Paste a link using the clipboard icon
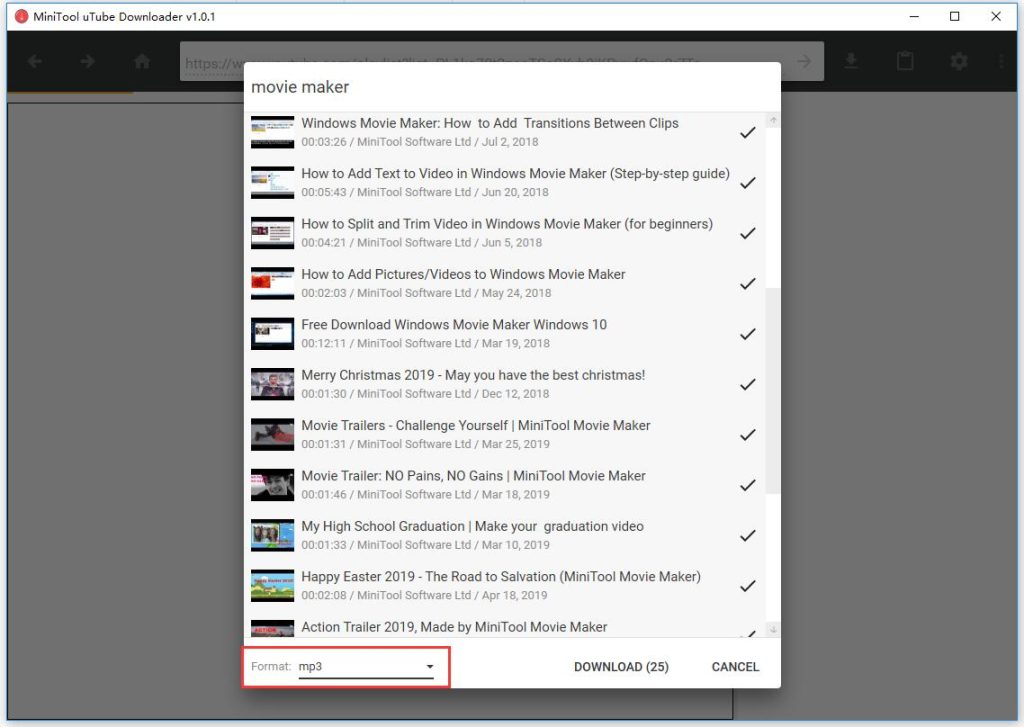The height and width of the screenshot is (727, 1024). coord(905,61)
